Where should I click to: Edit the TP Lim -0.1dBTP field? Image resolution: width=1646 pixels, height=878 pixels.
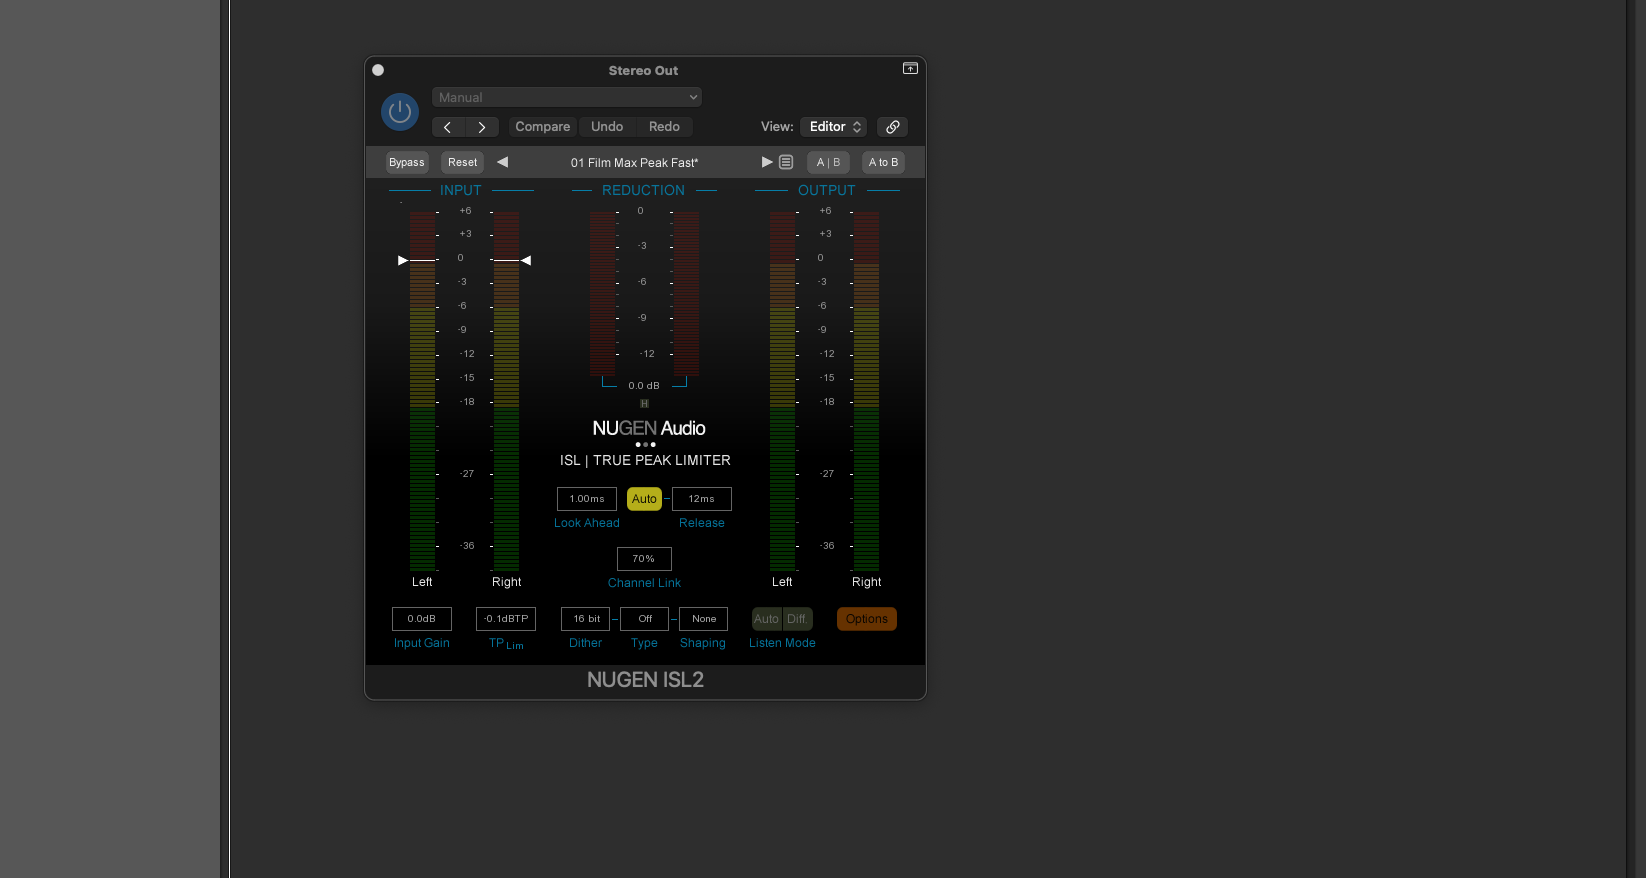(506, 619)
